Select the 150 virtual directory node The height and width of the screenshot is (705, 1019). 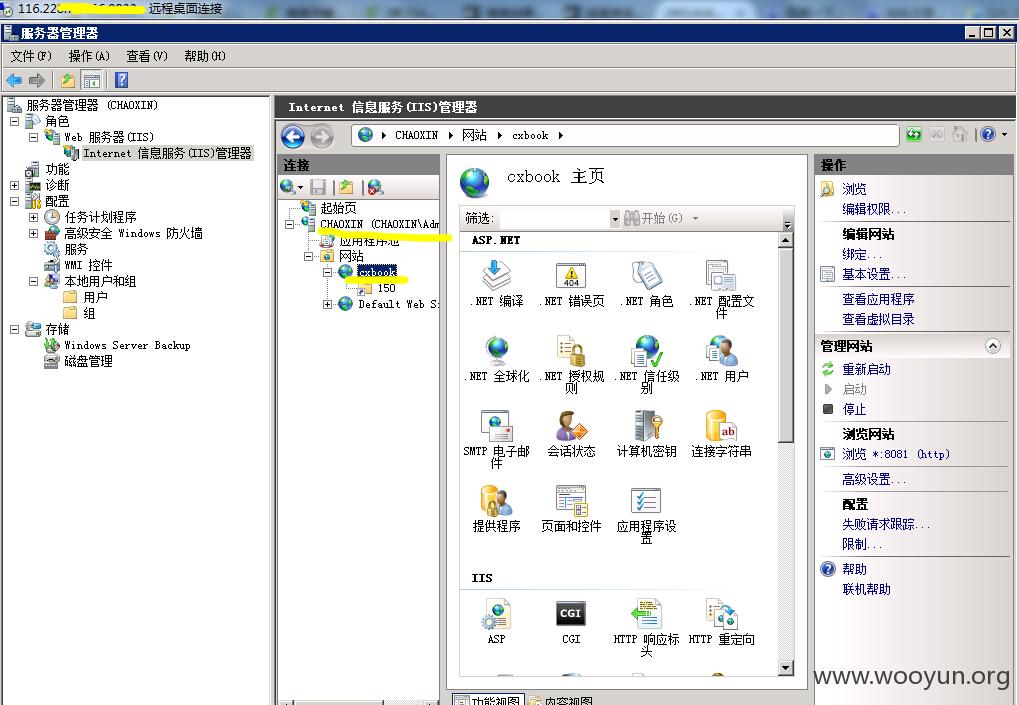click(386, 288)
